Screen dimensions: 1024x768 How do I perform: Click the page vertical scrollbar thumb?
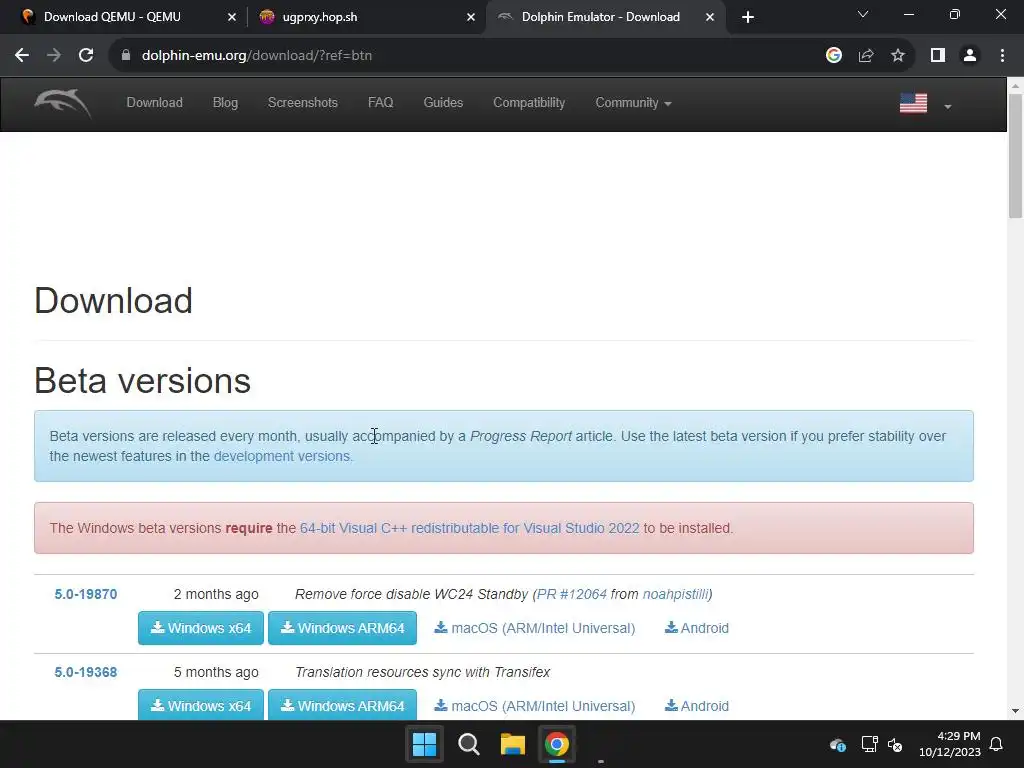pos(1015,155)
